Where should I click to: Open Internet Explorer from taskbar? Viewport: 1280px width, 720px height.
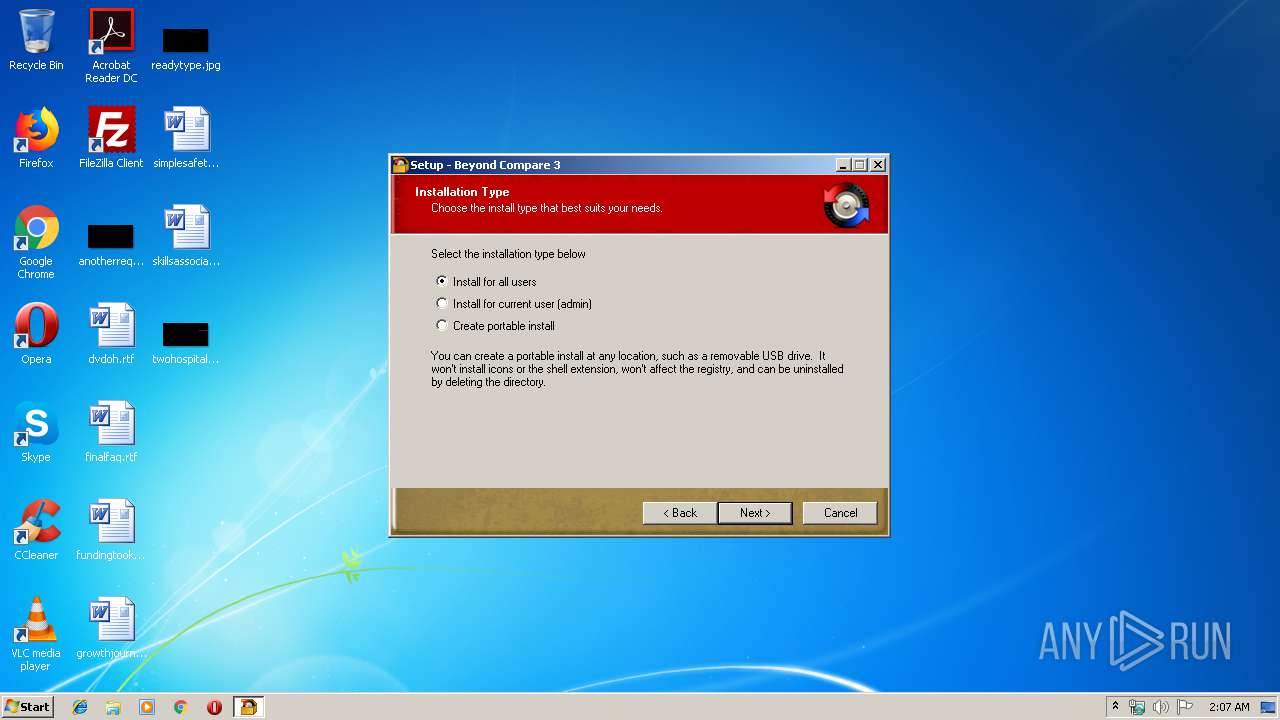click(80, 707)
